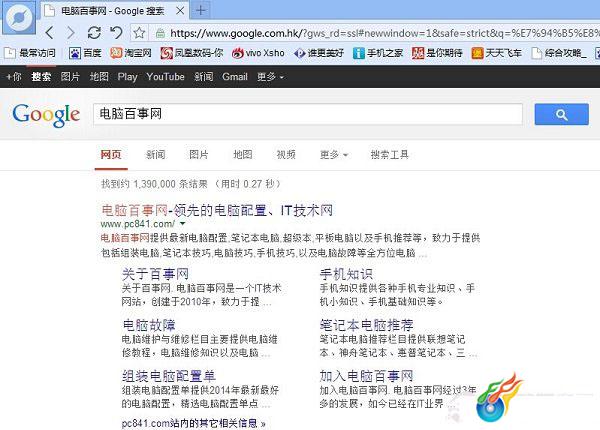
Task: Open the 是你期待 bookmark
Action: [438, 53]
